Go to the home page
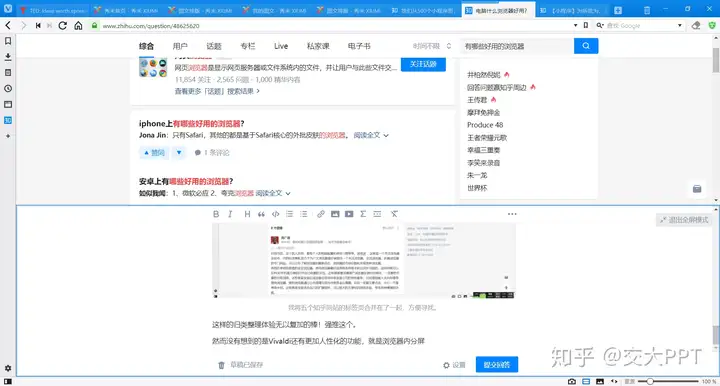Image resolution: width=720 pixels, height=386 pixels. pos(79,26)
